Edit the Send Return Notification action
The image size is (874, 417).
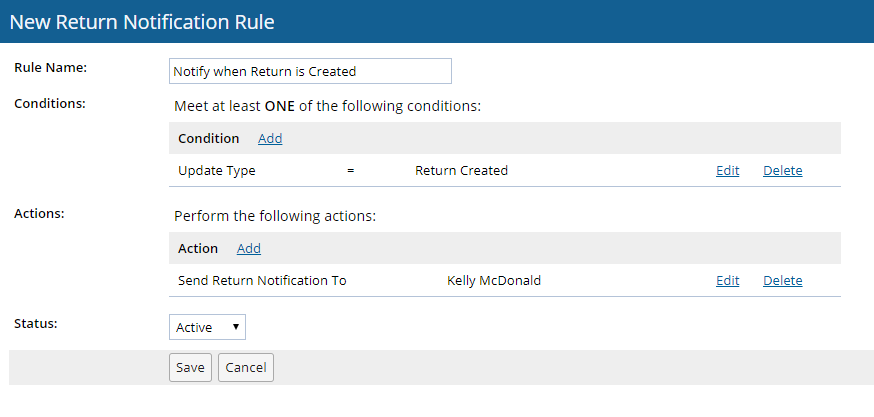pos(727,281)
